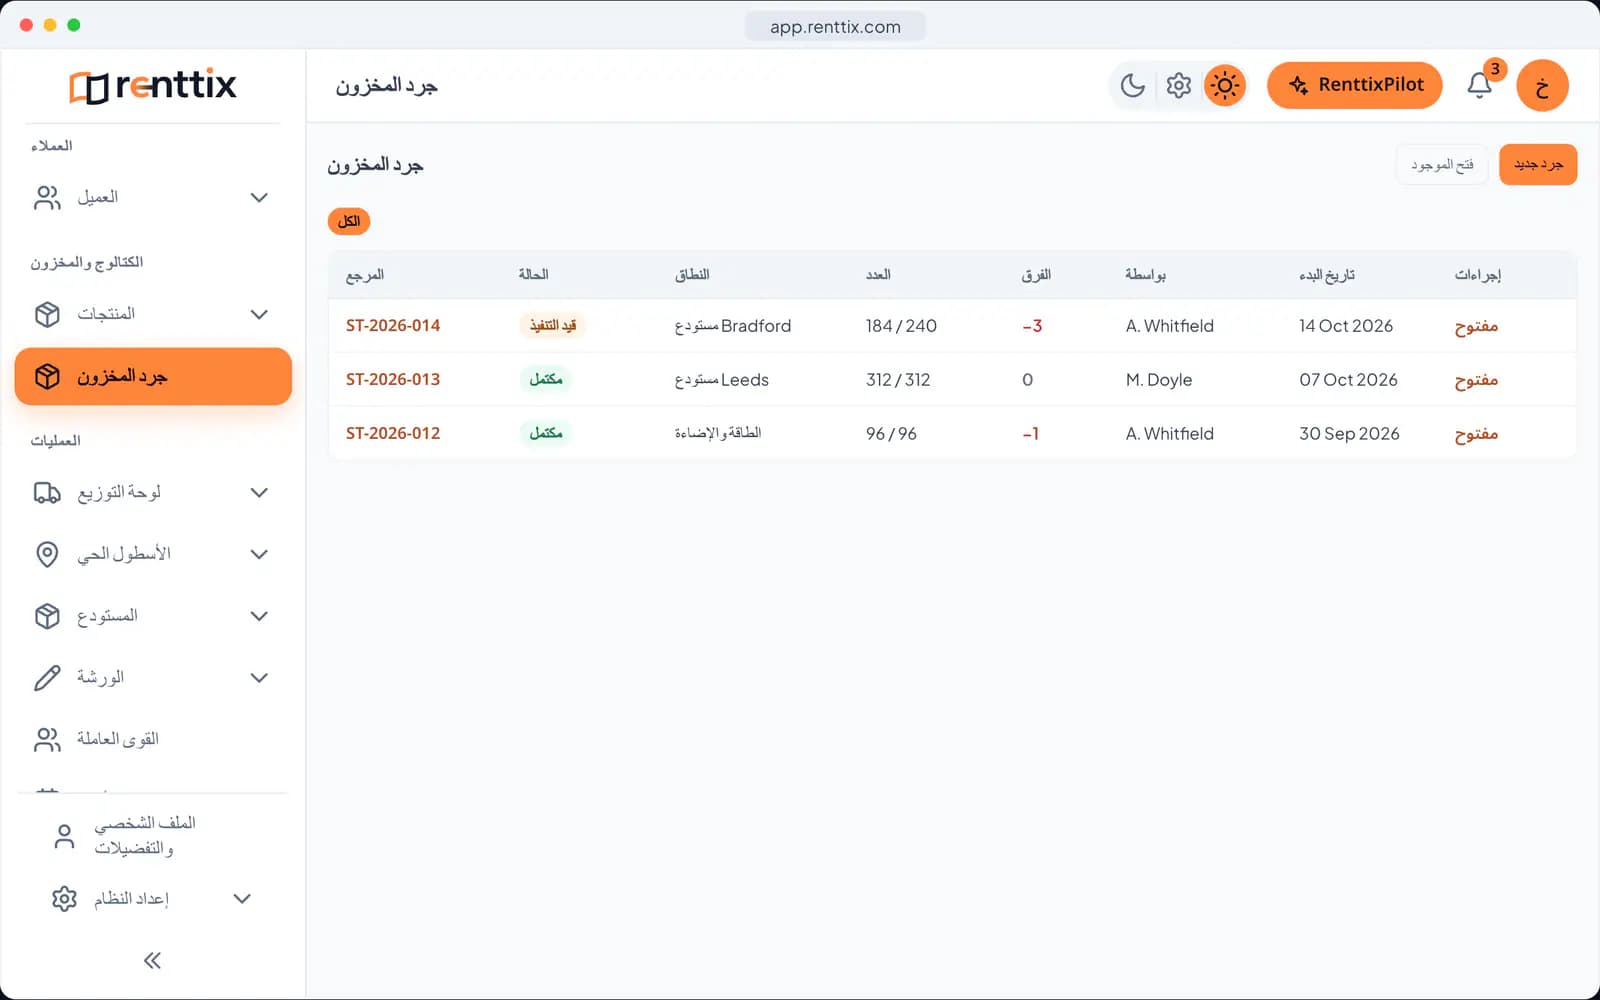Select جرد المخزون in the sidebar

pos(153,377)
